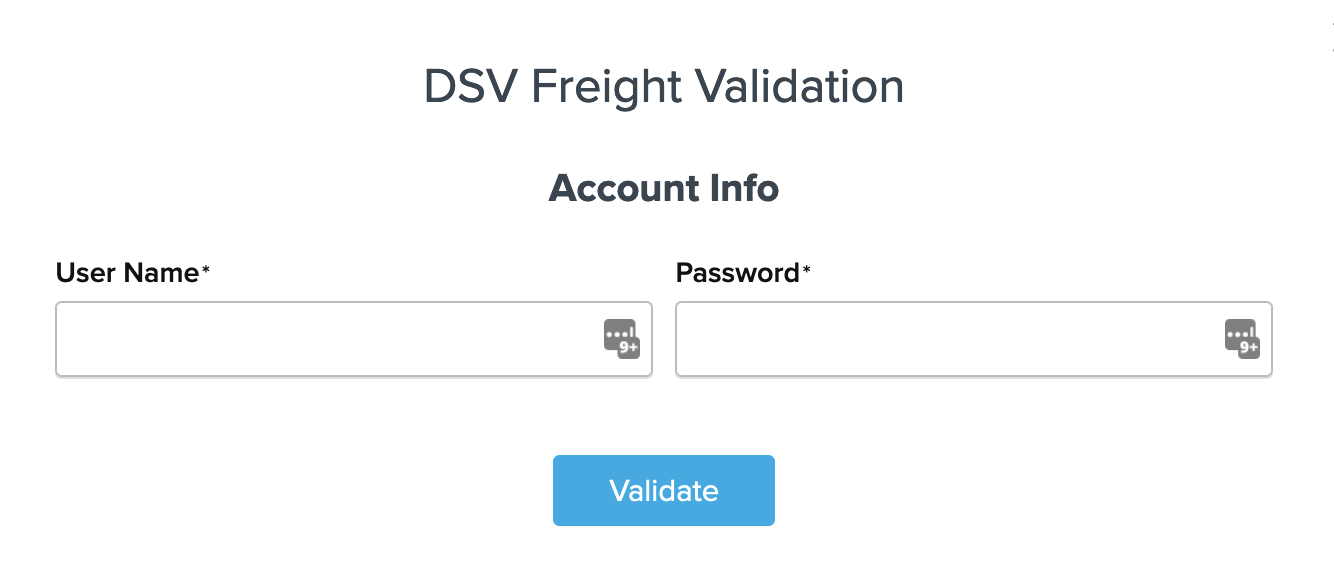Click the required asterisk beside Password

click(x=806, y=270)
